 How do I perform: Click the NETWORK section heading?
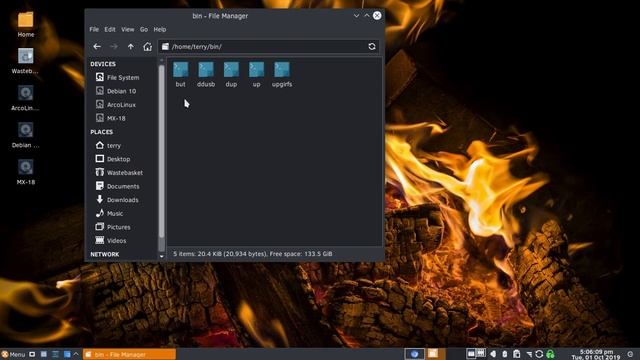pyautogui.click(x=105, y=254)
